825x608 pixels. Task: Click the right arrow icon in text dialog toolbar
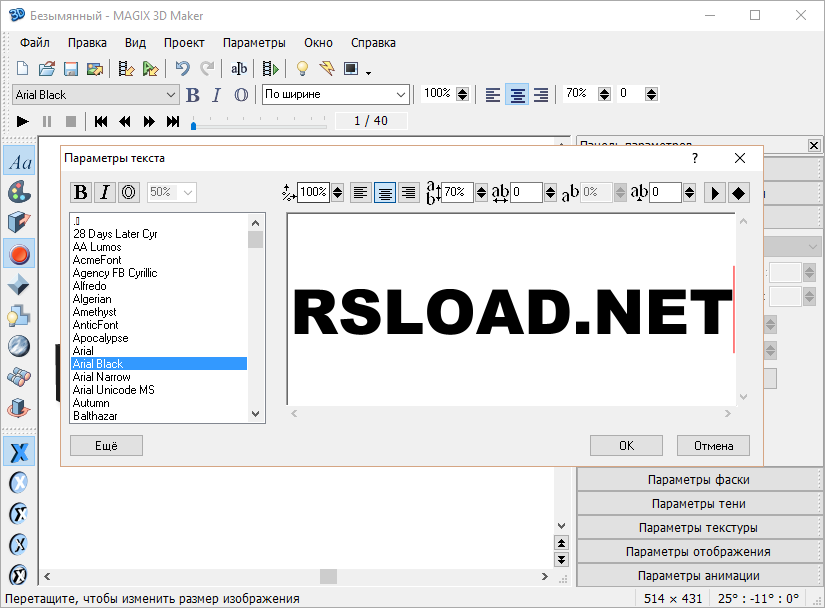coord(715,193)
